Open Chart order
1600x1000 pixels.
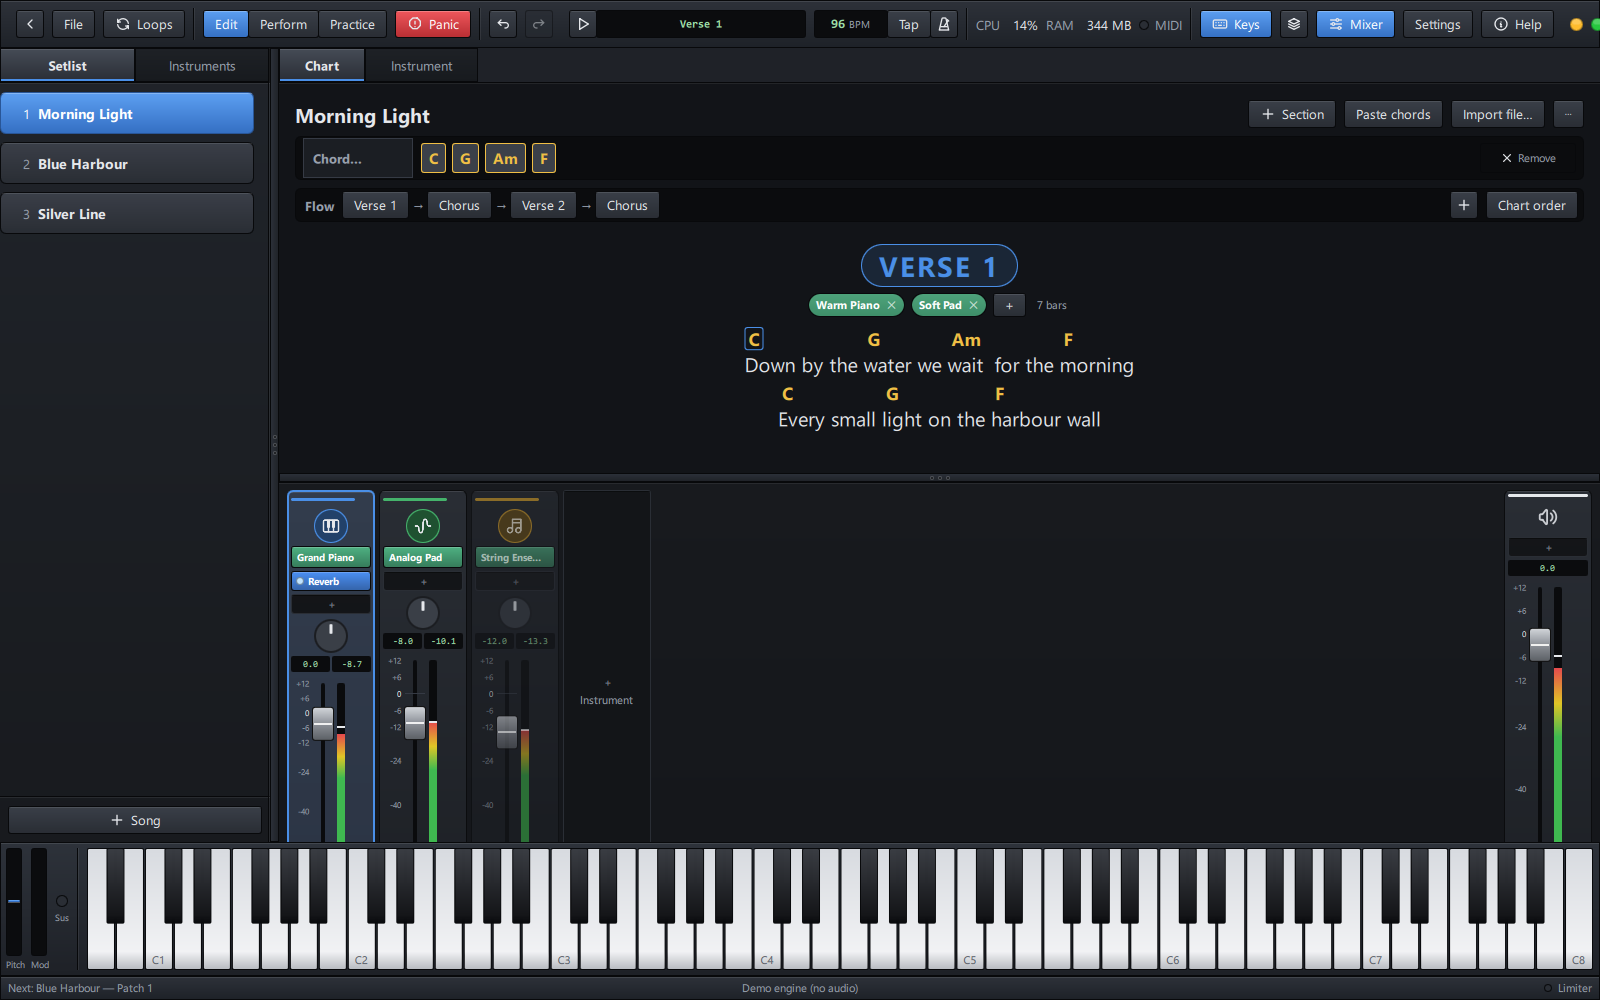point(1531,205)
